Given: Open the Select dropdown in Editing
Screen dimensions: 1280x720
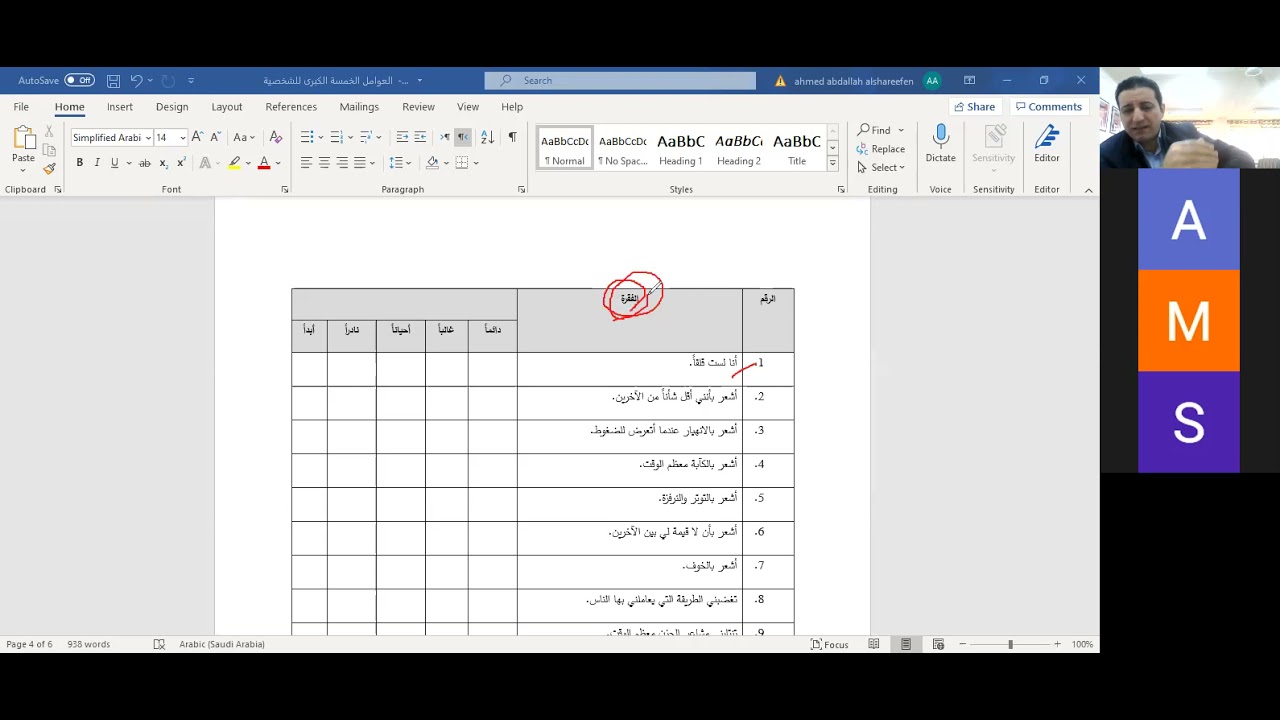Looking at the screenshot, I should click(x=880, y=168).
